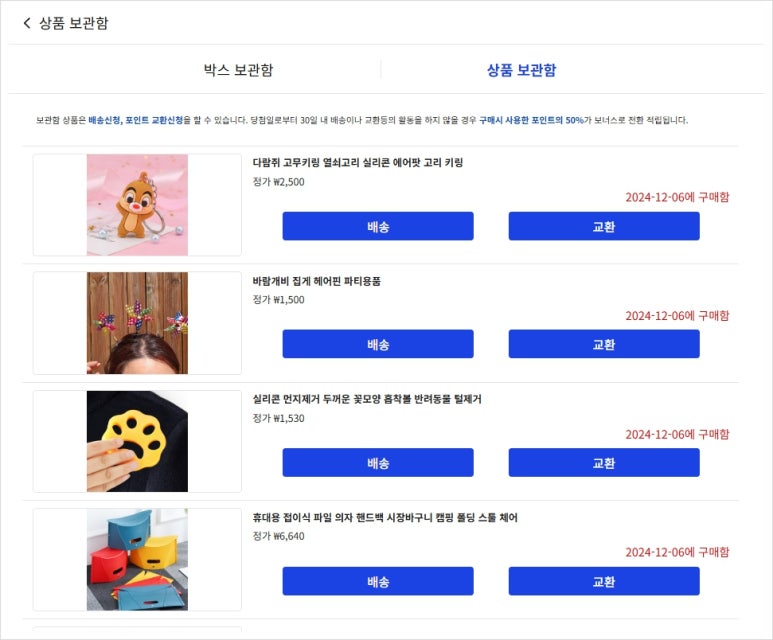View the yellow paw dust remover image
Image resolution: width=773 pixels, height=640 pixels.
(x=137, y=441)
